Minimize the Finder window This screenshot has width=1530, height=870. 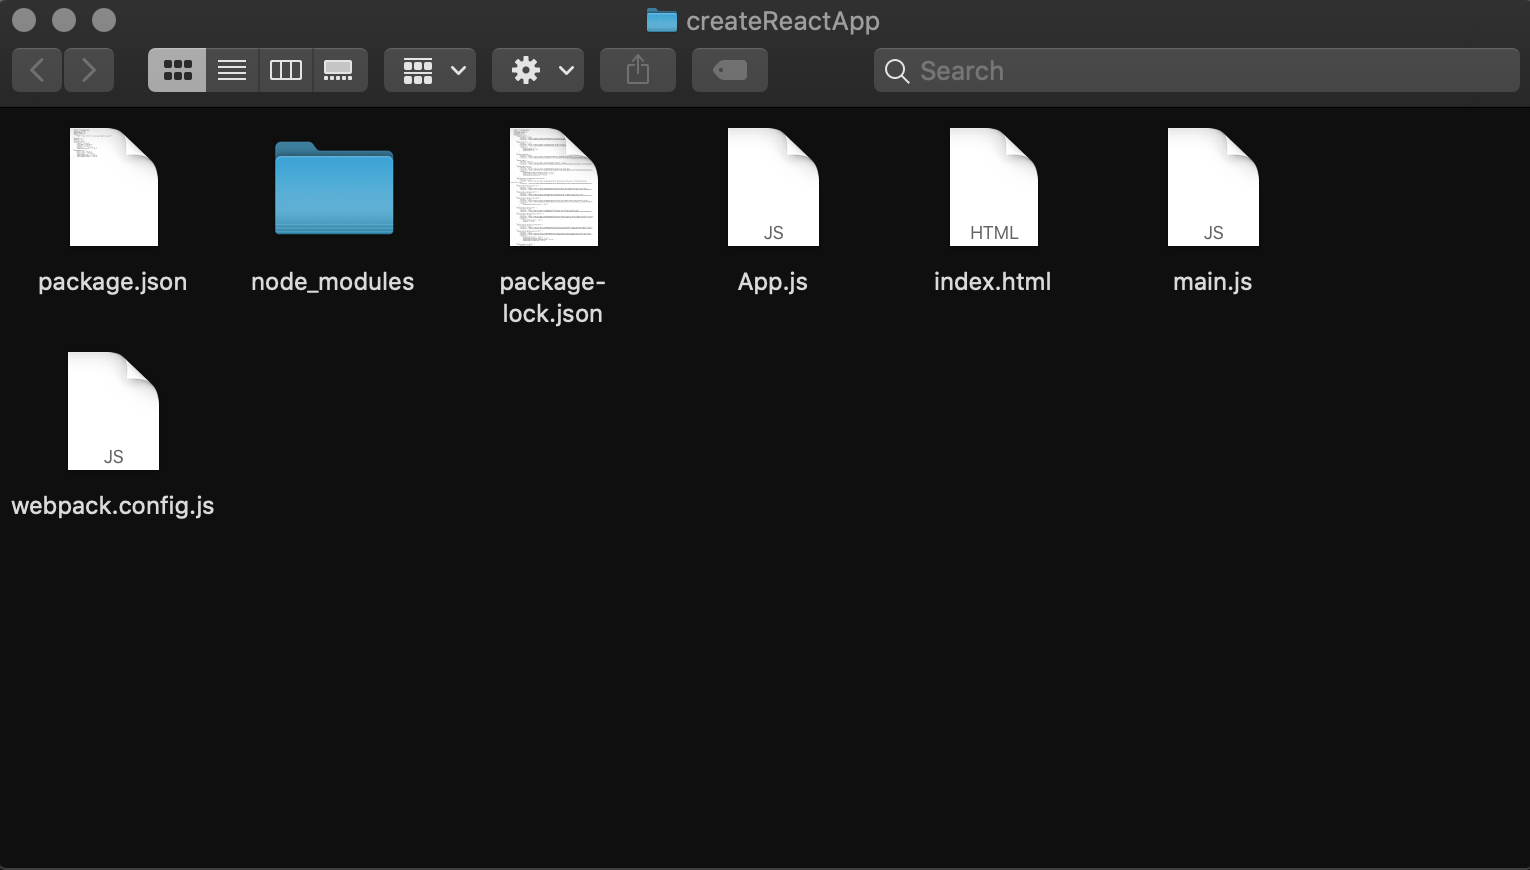click(x=64, y=20)
